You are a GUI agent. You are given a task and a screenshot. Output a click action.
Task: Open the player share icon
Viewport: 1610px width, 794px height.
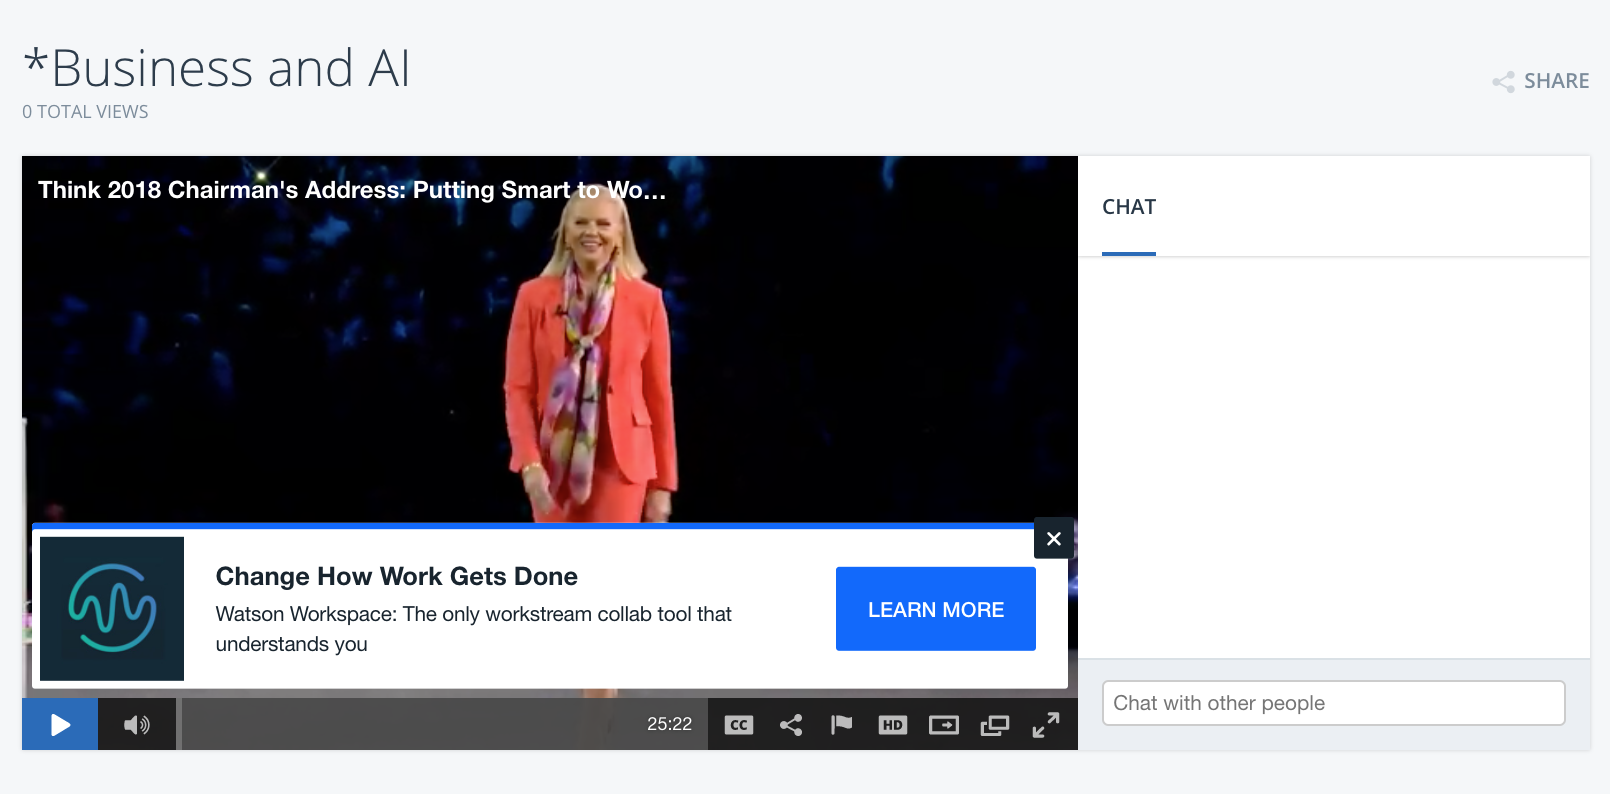pyautogui.click(x=791, y=725)
